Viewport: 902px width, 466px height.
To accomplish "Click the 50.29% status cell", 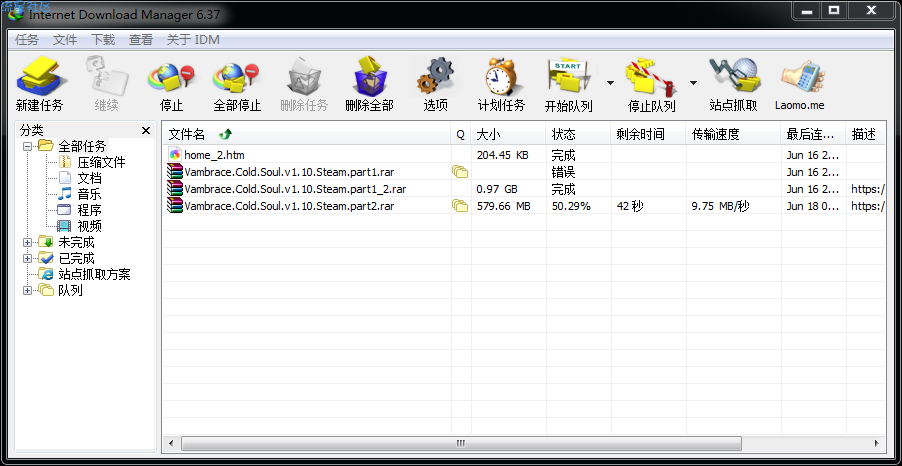I will click(x=571, y=206).
